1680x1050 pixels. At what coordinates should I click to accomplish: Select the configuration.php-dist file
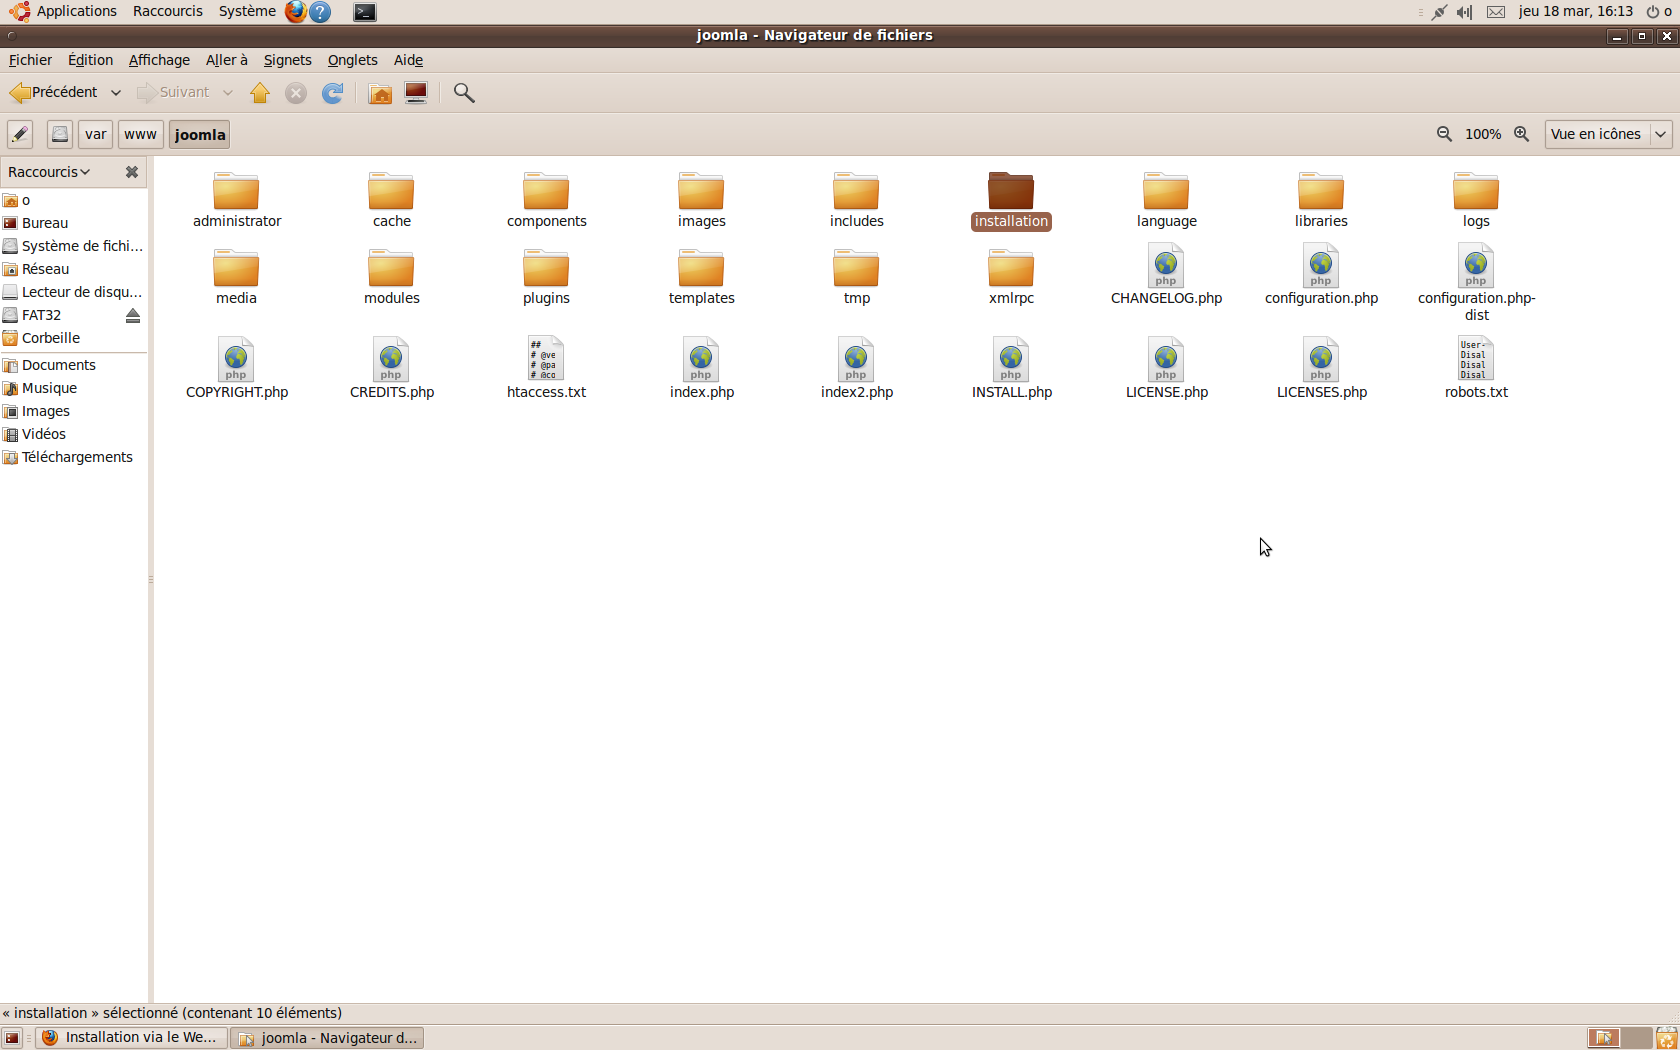point(1476,283)
